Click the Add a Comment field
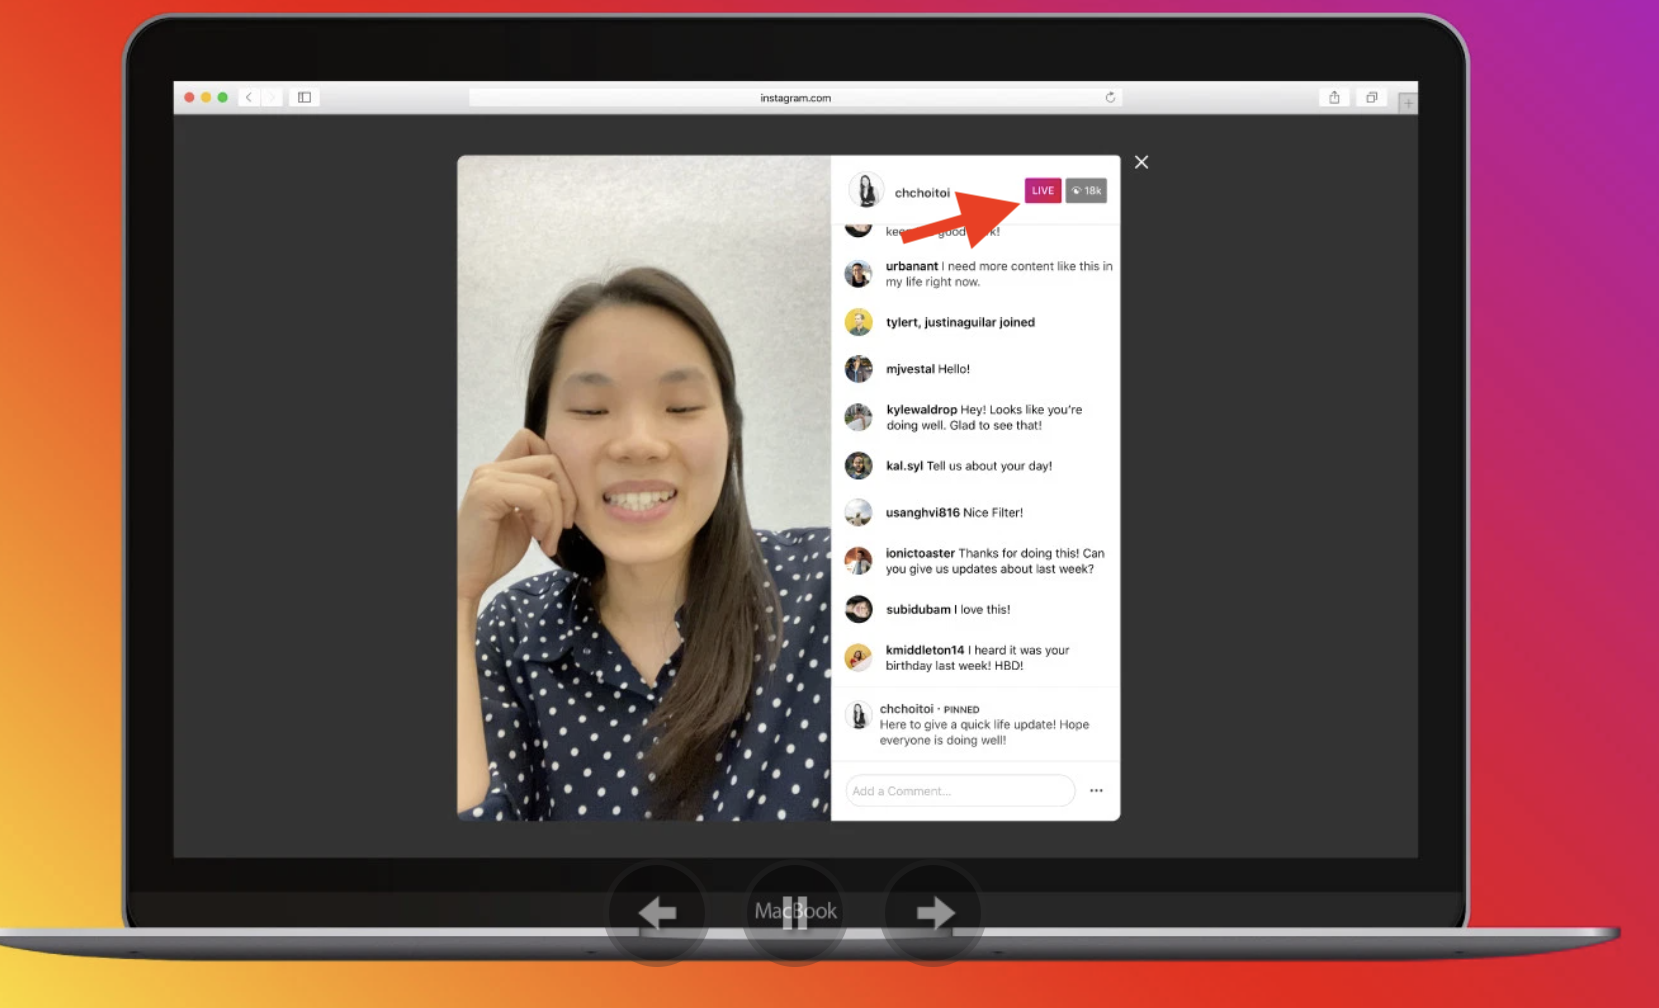The height and width of the screenshot is (1008, 1659). coord(958,790)
